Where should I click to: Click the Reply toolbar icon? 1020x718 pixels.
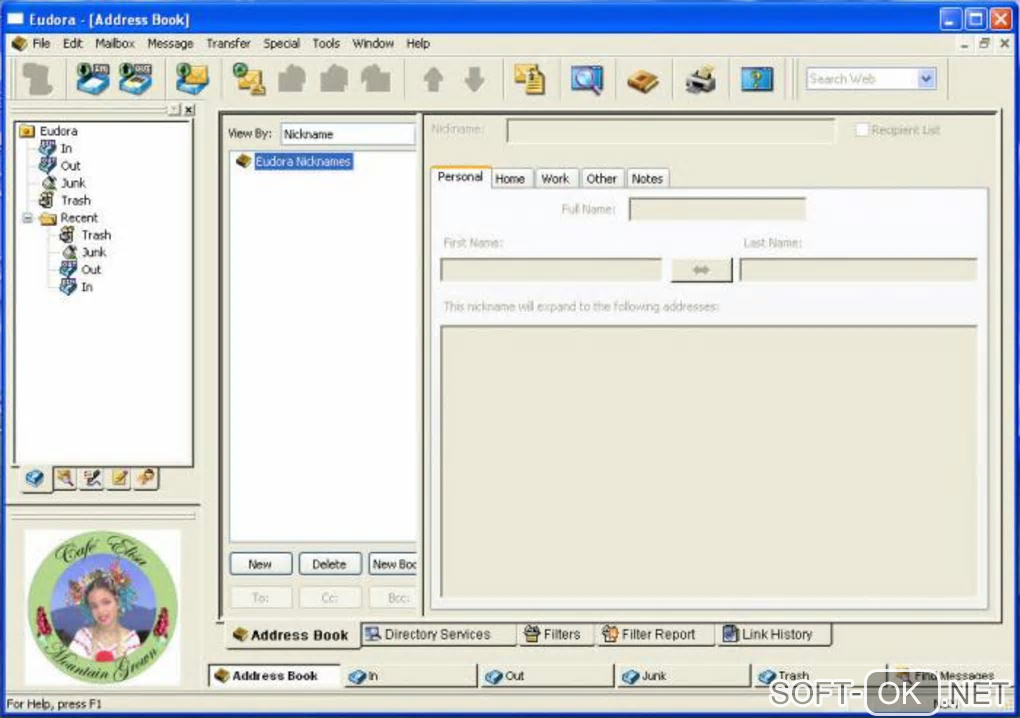291,79
